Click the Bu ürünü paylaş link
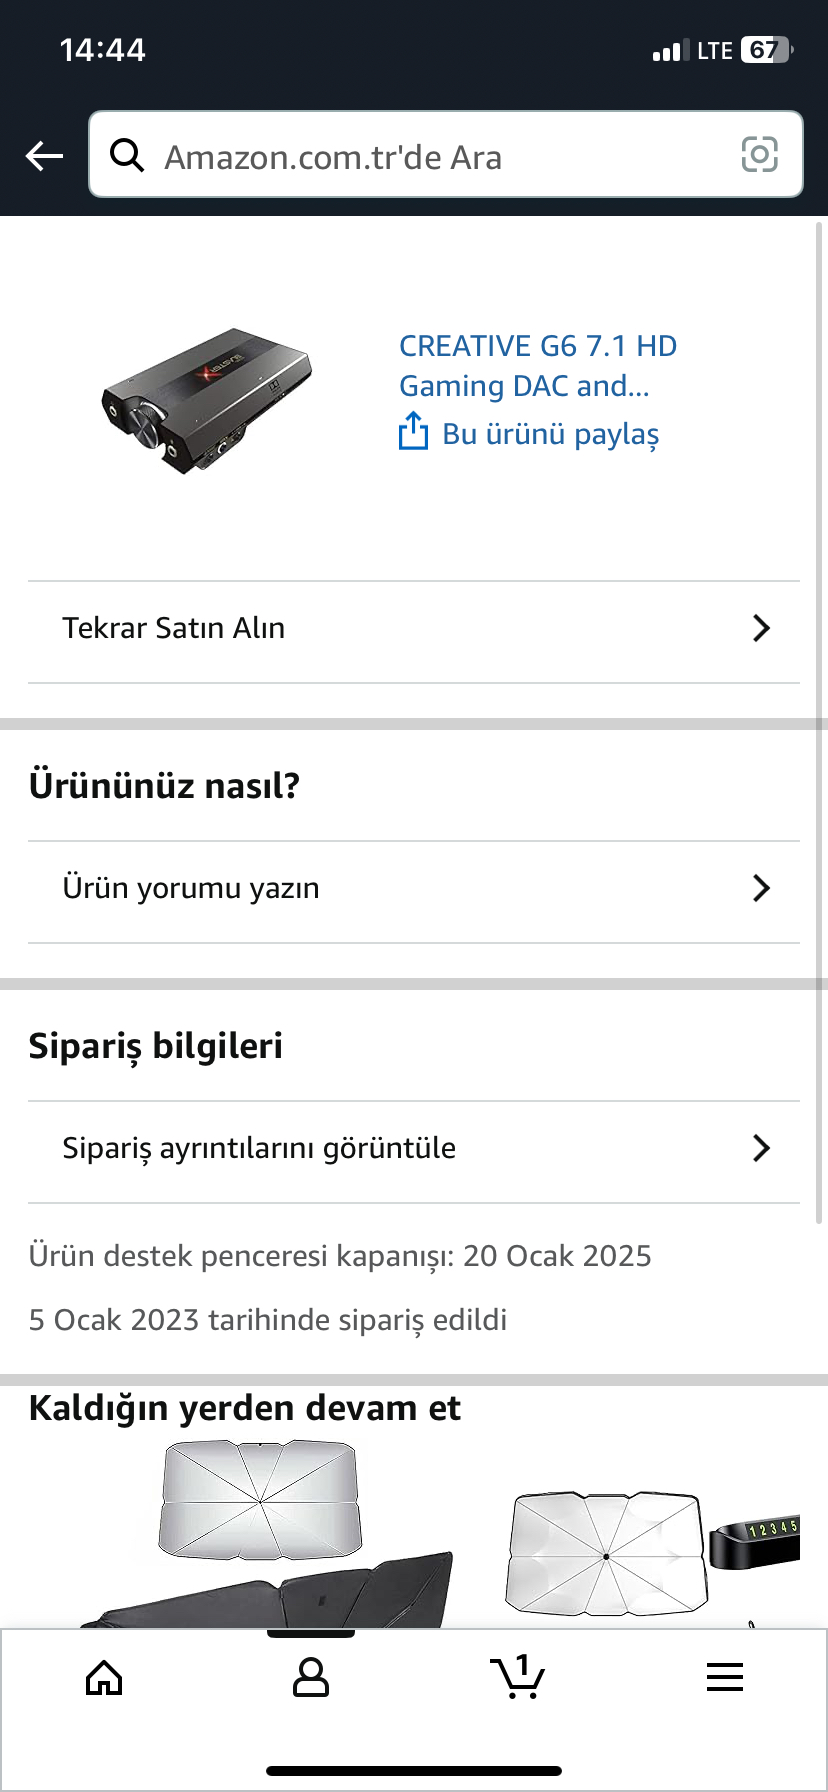The height and width of the screenshot is (1792, 828). (x=551, y=434)
